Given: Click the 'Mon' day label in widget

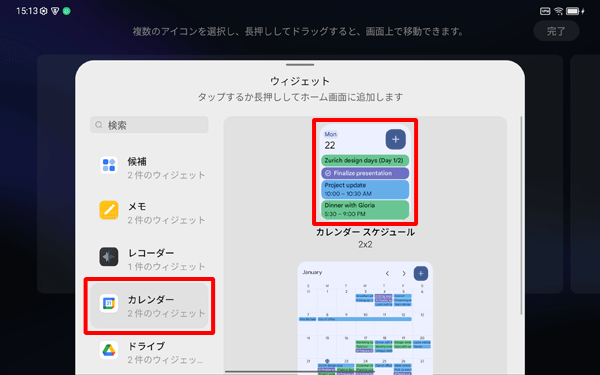Looking at the screenshot, I should 330,134.
